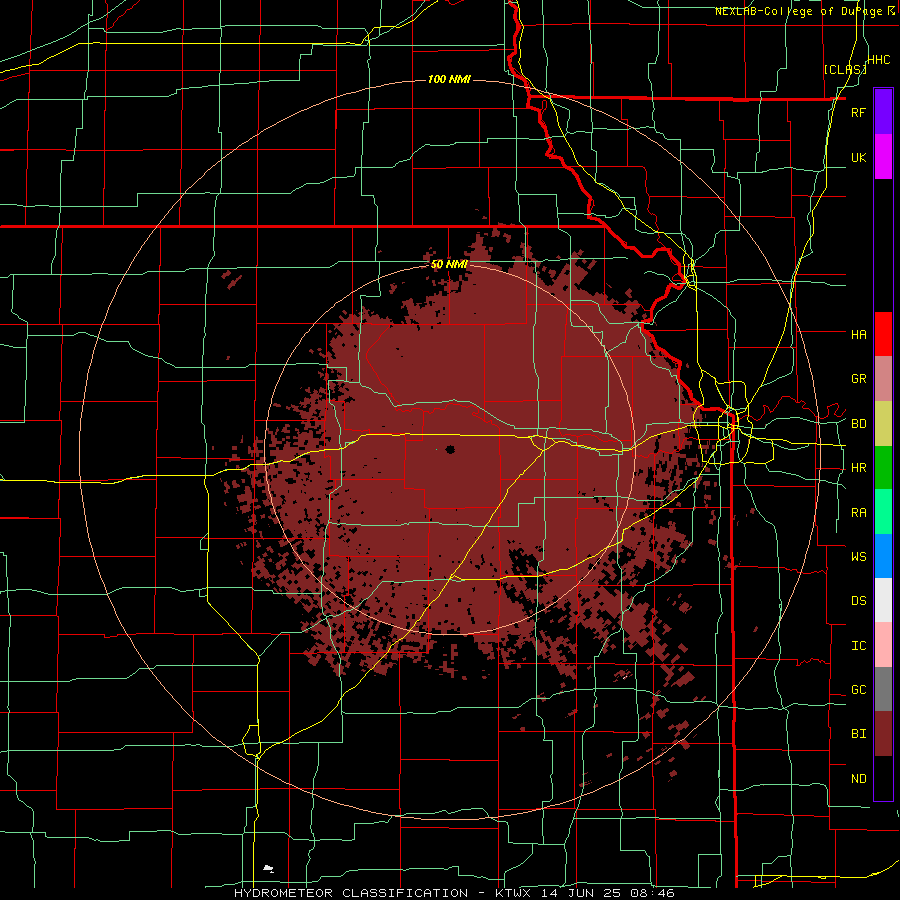Click the blue WS wet snow swatch
The image size is (900, 900).
883,556
